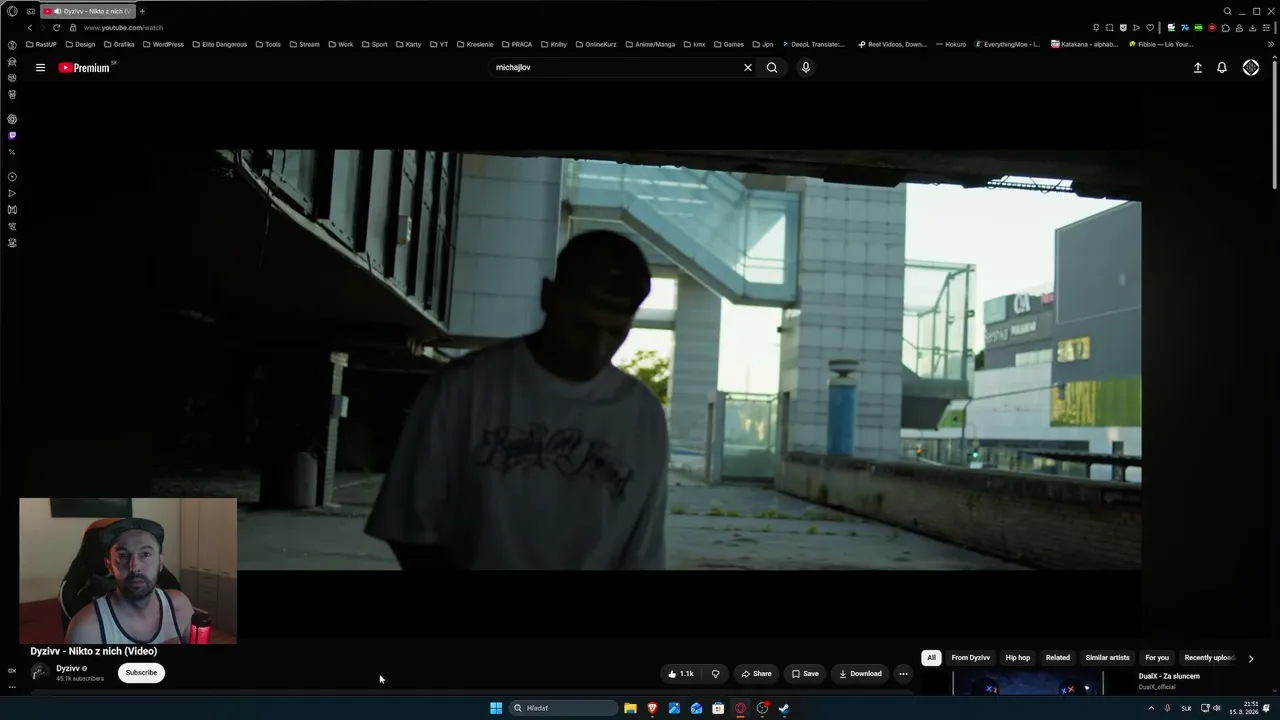The height and width of the screenshot is (720, 1280).
Task: Open the RastUP bookmark folder
Action: coord(41,44)
